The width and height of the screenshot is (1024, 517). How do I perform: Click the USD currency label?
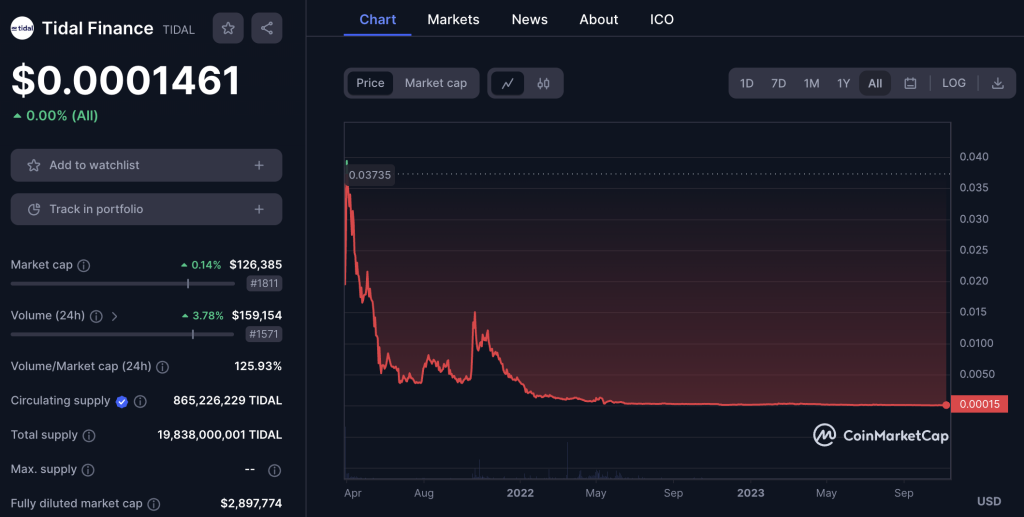pyautogui.click(x=989, y=501)
